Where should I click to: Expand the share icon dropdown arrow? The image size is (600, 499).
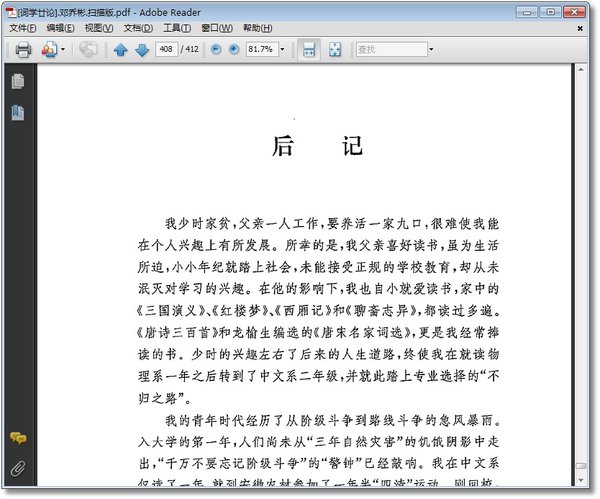[63, 49]
